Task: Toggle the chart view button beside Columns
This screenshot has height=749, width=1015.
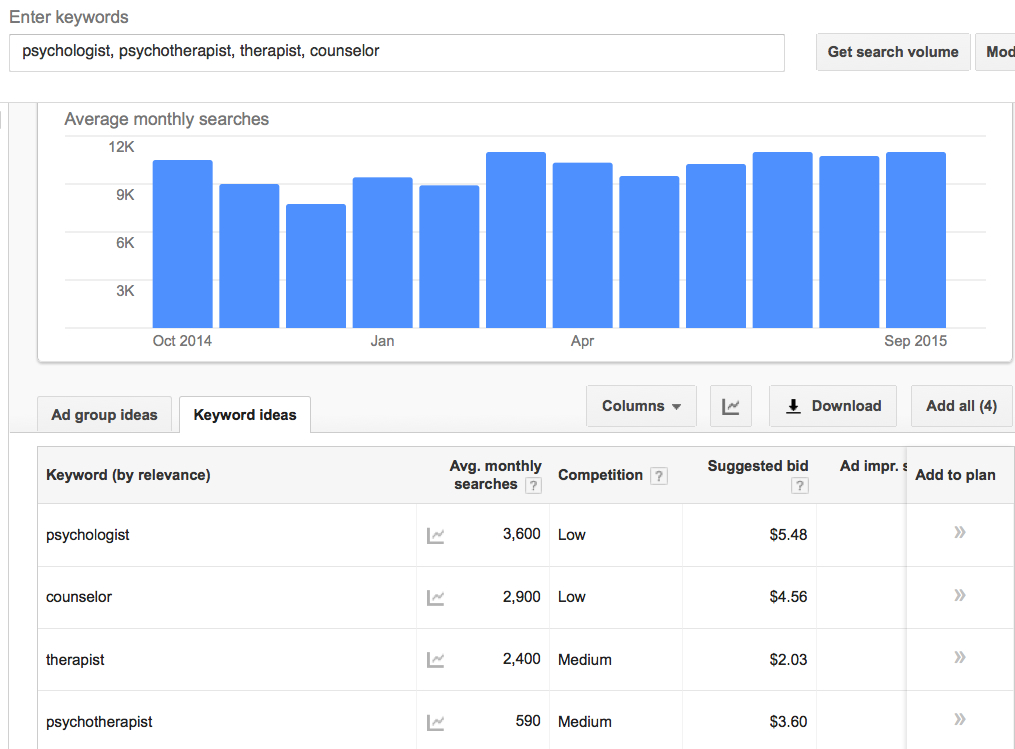Action: click(x=731, y=406)
